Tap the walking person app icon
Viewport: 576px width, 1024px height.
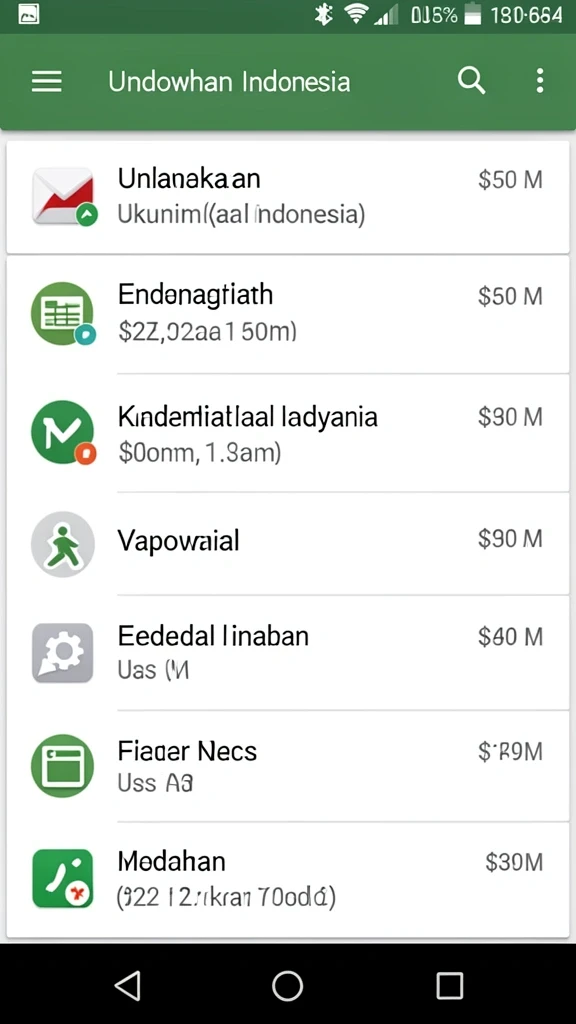point(63,544)
